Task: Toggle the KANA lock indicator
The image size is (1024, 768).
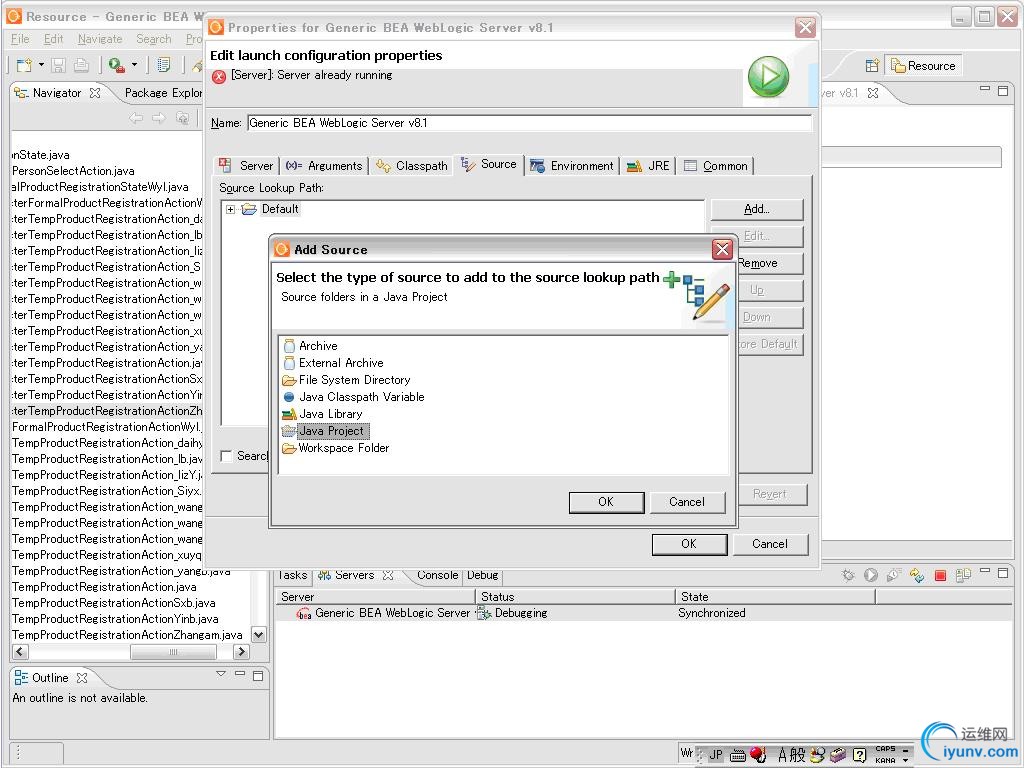Action: (x=886, y=760)
